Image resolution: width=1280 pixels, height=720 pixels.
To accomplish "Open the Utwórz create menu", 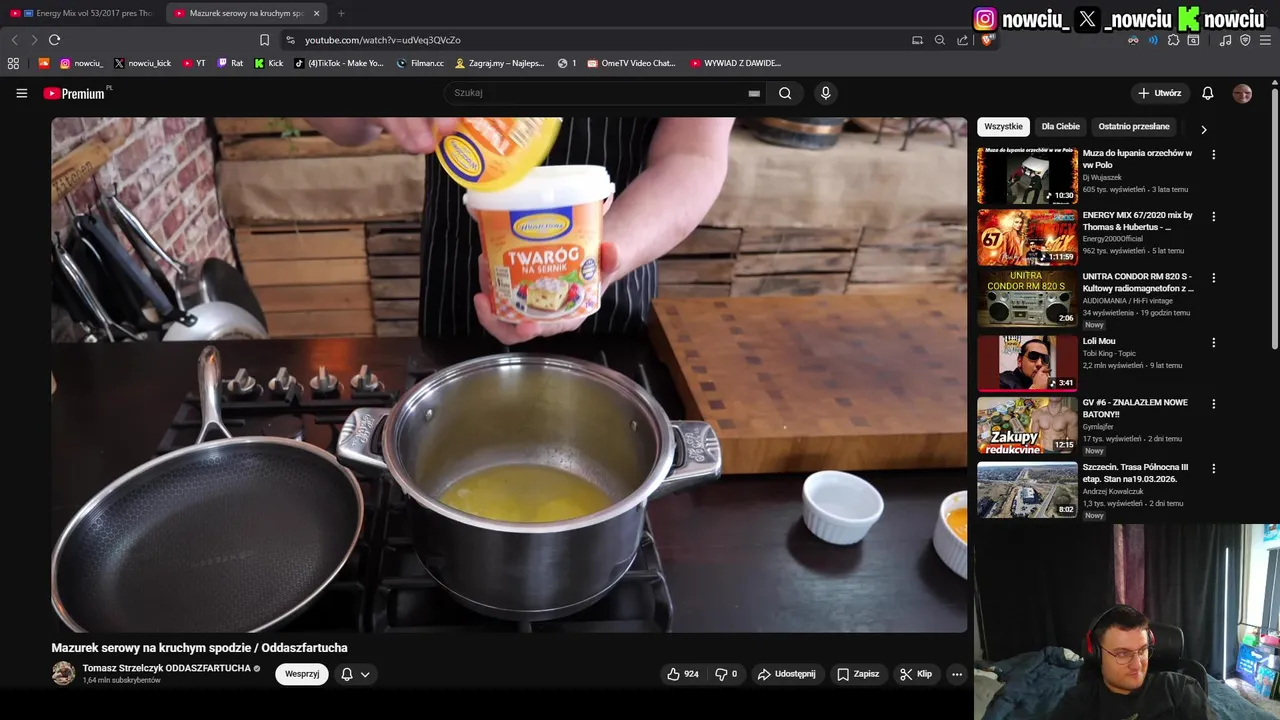I will (1159, 93).
